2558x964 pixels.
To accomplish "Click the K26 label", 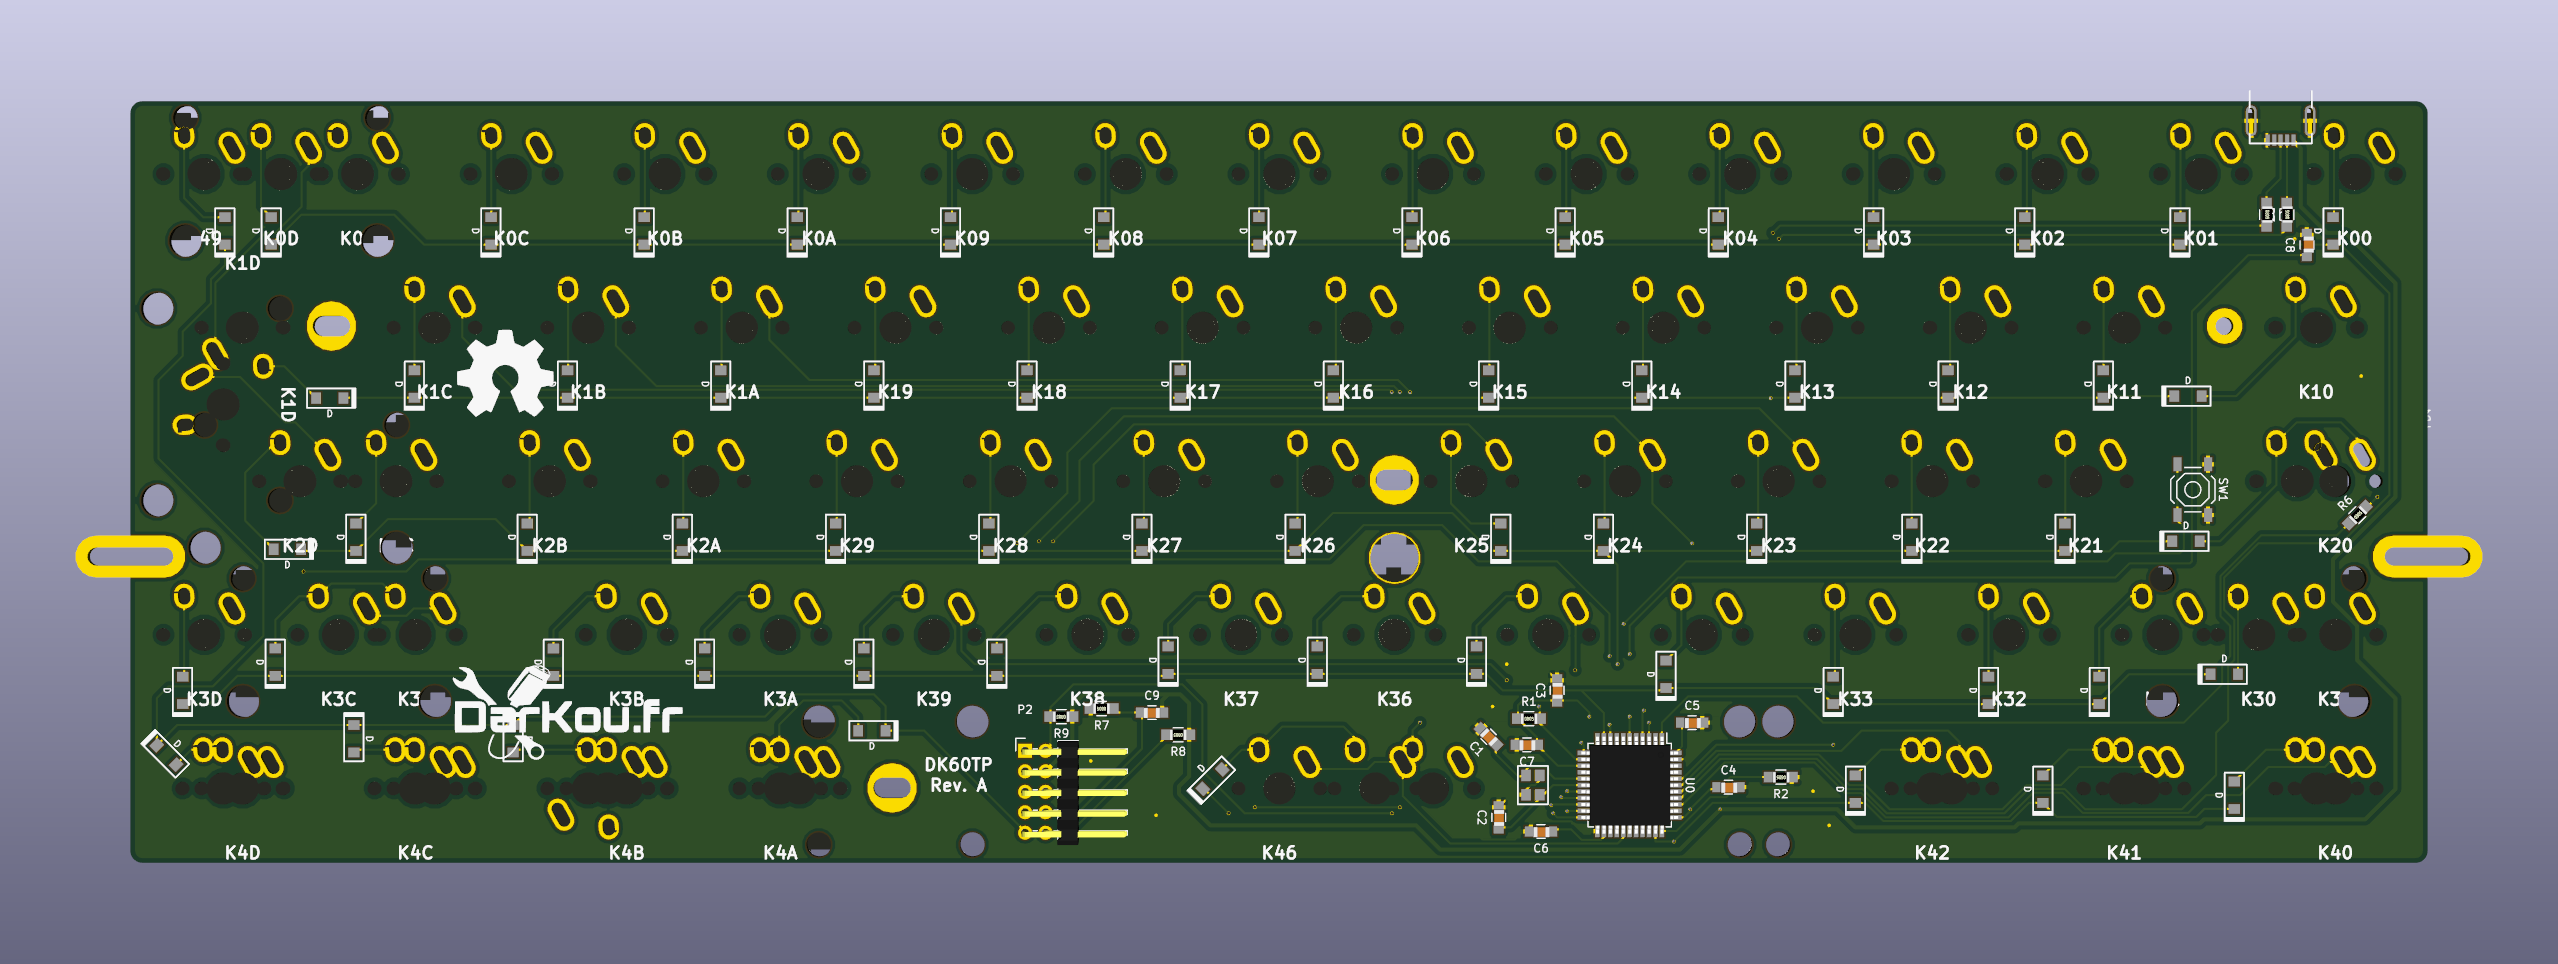I will tap(1317, 545).
